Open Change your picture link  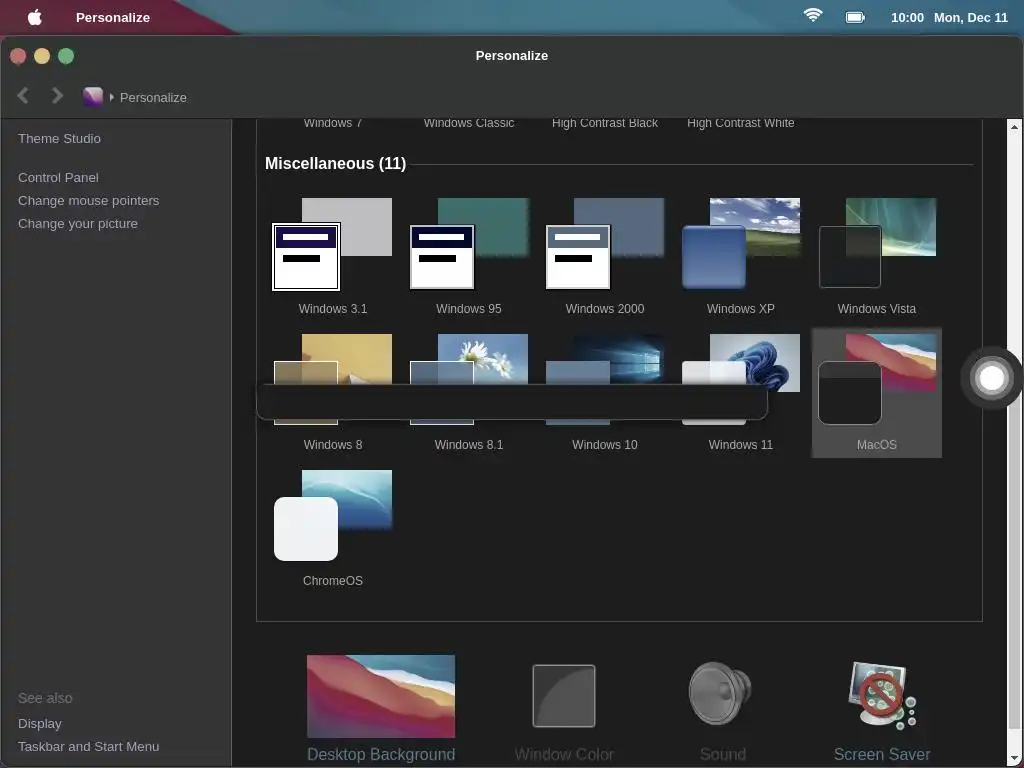coord(78,223)
